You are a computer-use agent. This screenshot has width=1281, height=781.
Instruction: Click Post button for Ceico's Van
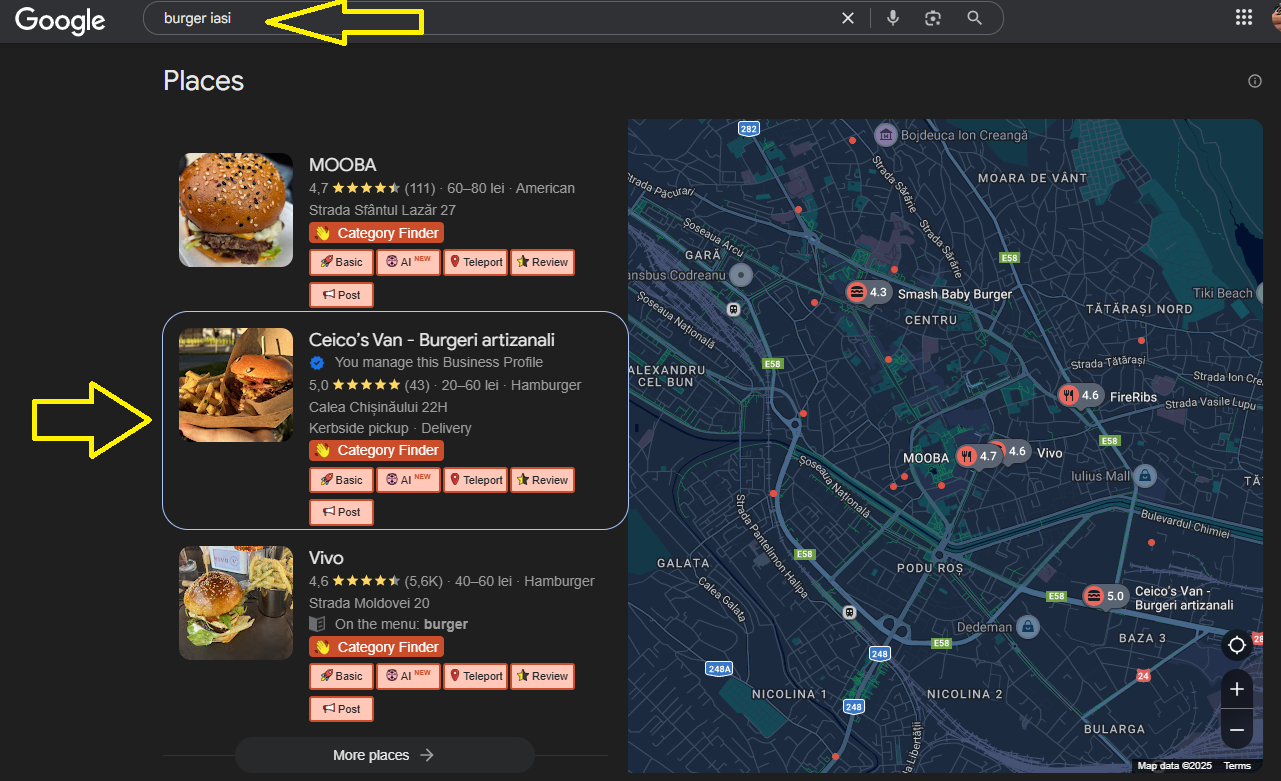341,512
